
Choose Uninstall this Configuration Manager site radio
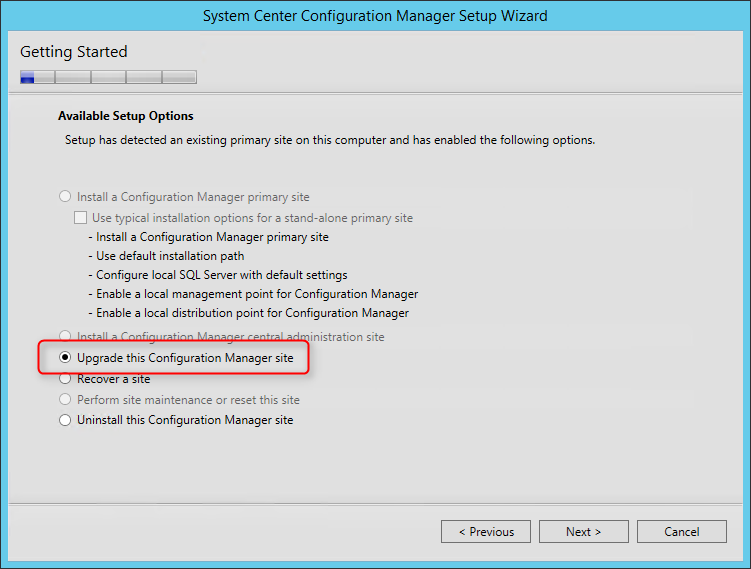[x=65, y=420]
